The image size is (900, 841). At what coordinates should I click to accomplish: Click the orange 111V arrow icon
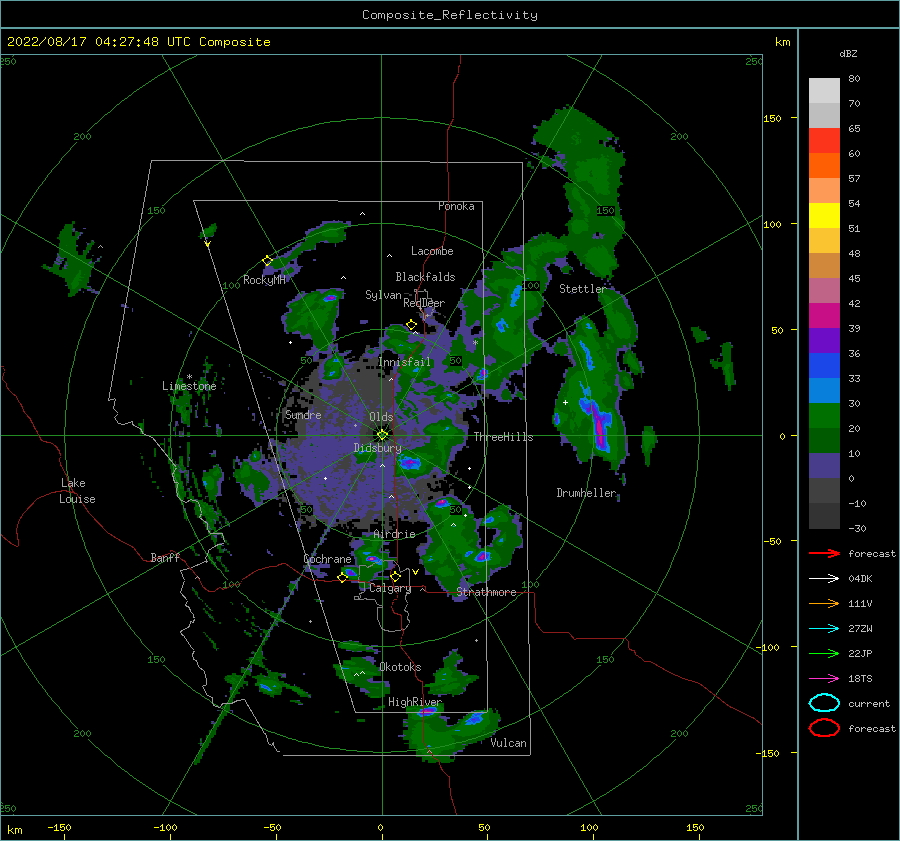click(x=824, y=603)
